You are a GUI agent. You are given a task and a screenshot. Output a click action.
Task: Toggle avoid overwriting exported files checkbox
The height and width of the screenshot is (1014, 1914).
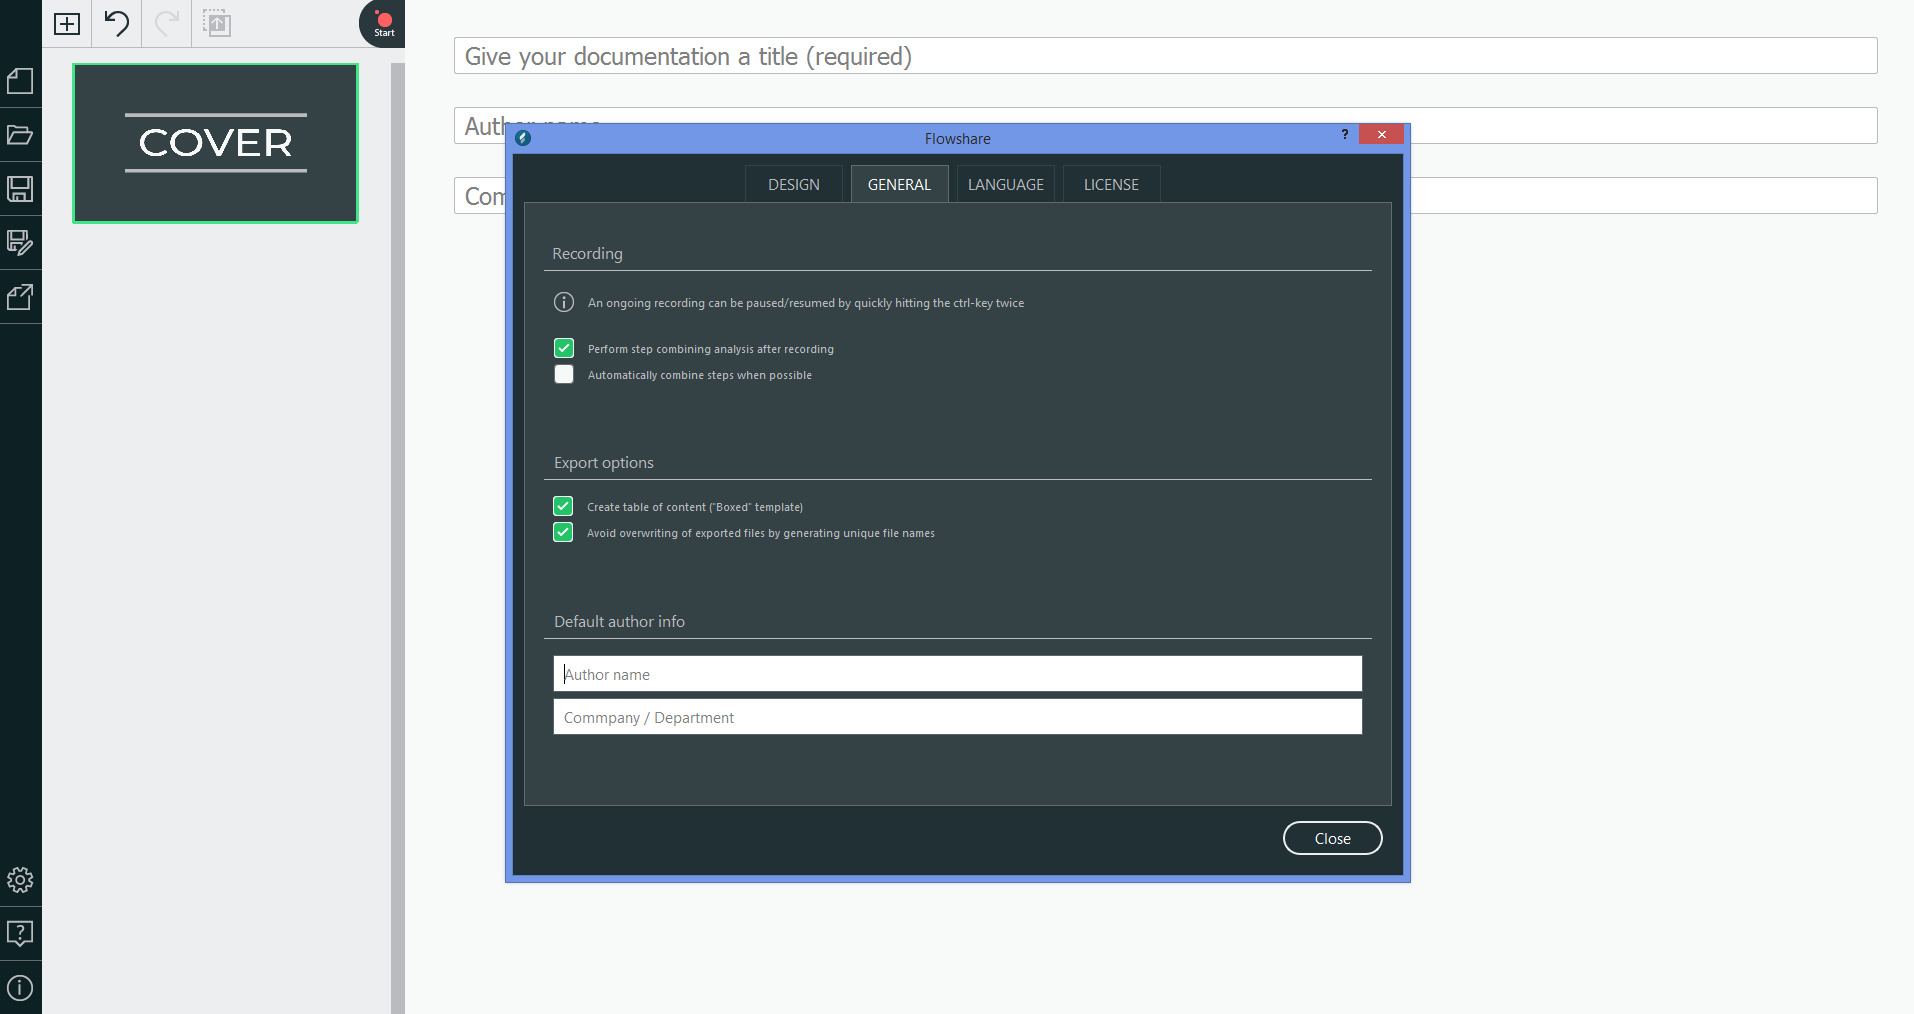click(x=563, y=532)
